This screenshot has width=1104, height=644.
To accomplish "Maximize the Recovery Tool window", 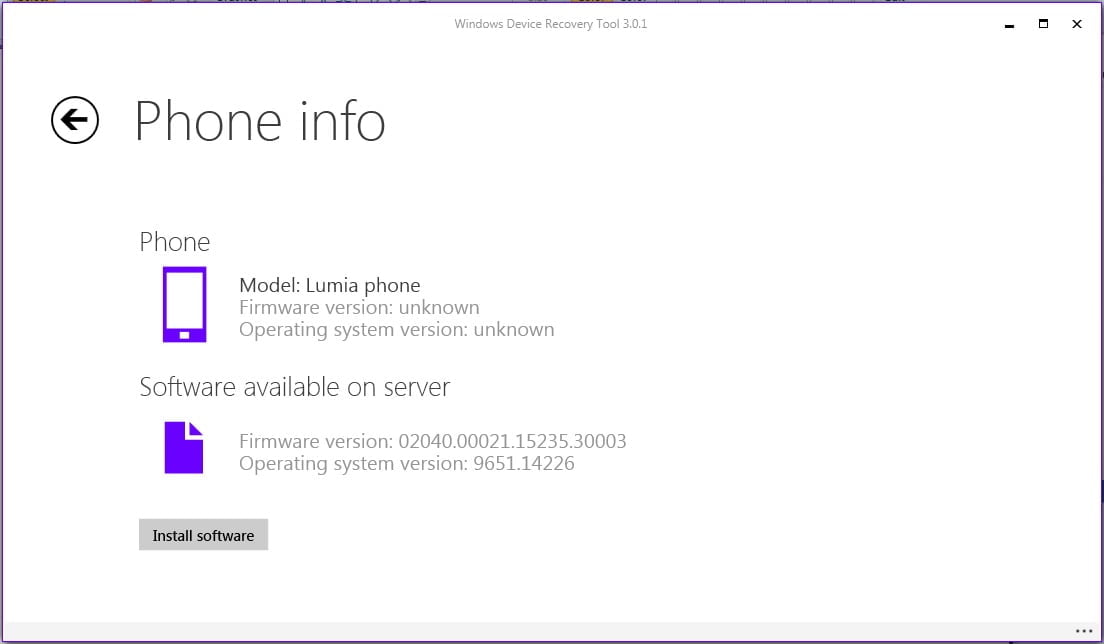I will [x=1043, y=24].
